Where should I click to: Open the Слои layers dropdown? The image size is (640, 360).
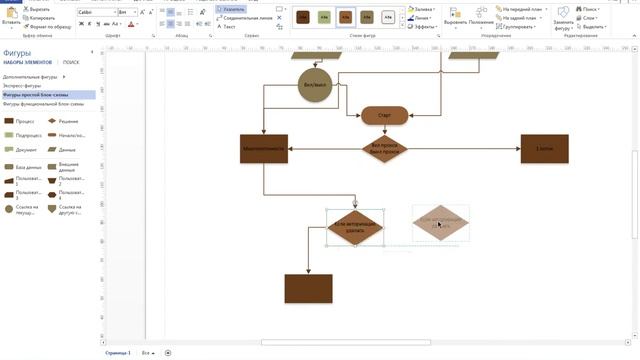coord(587,18)
